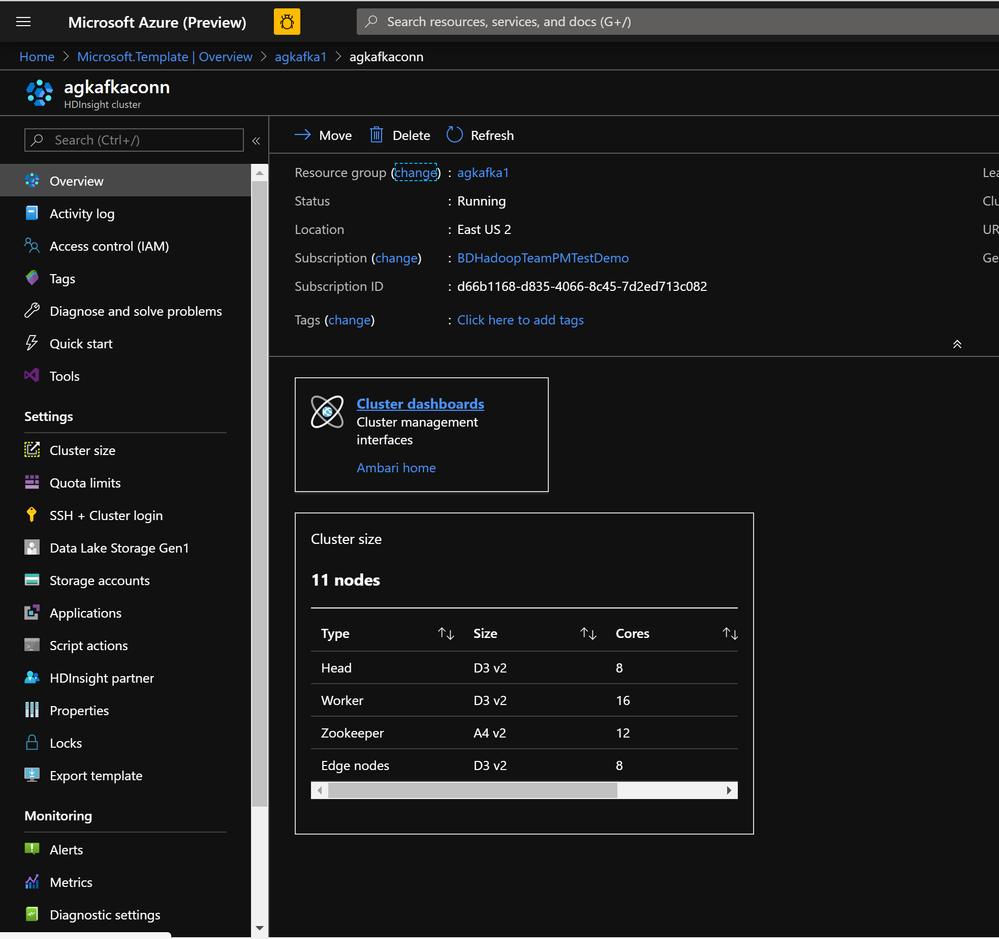Click the Alerts icon under Monitoring
999x939 pixels.
(x=32, y=849)
